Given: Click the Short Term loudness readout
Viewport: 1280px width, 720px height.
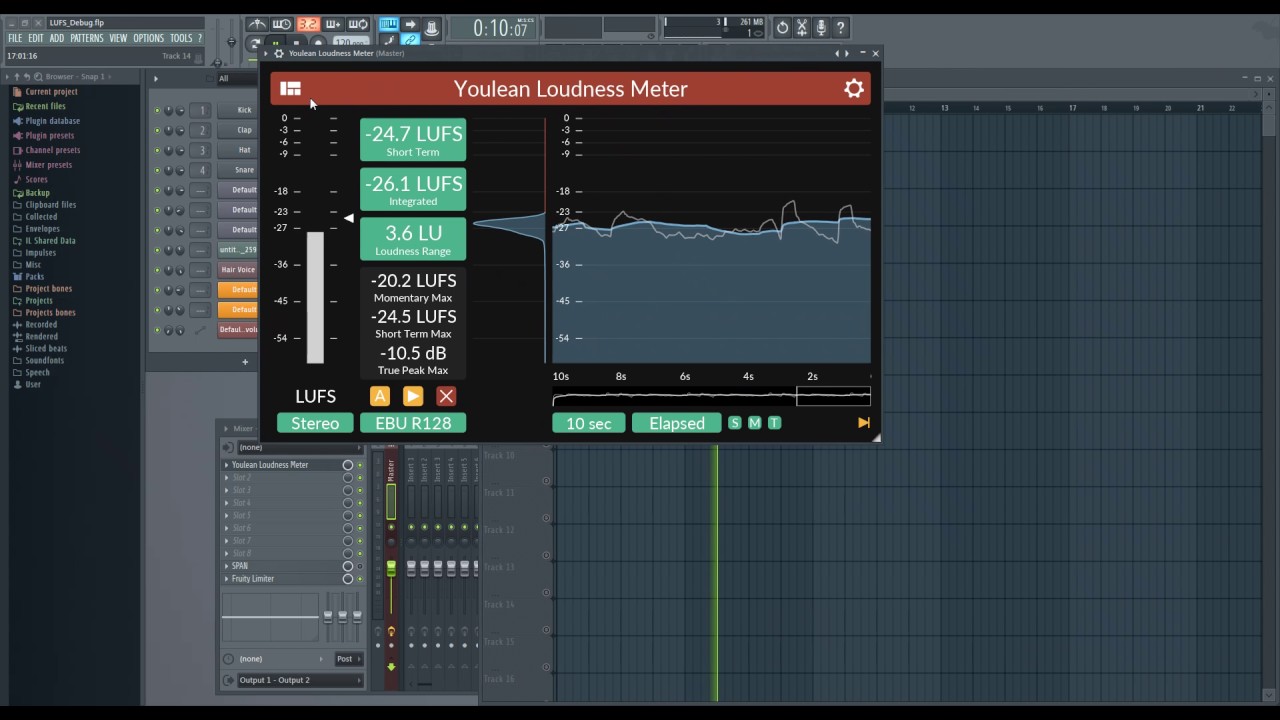Looking at the screenshot, I should click(x=413, y=140).
